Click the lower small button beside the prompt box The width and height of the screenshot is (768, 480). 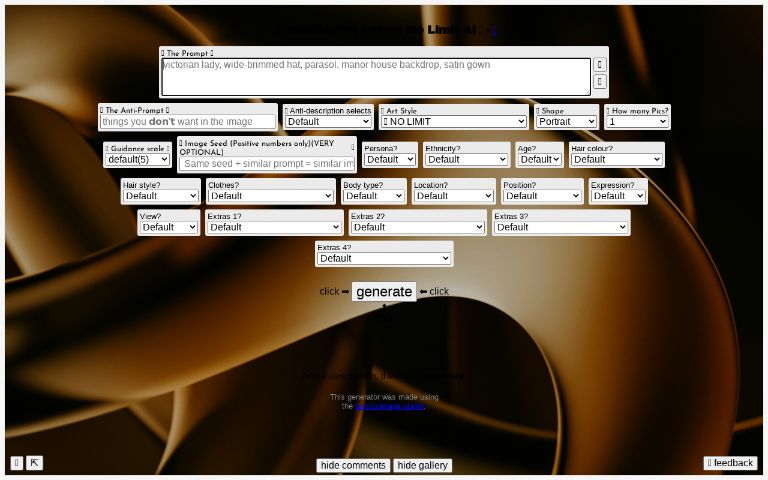(600, 82)
